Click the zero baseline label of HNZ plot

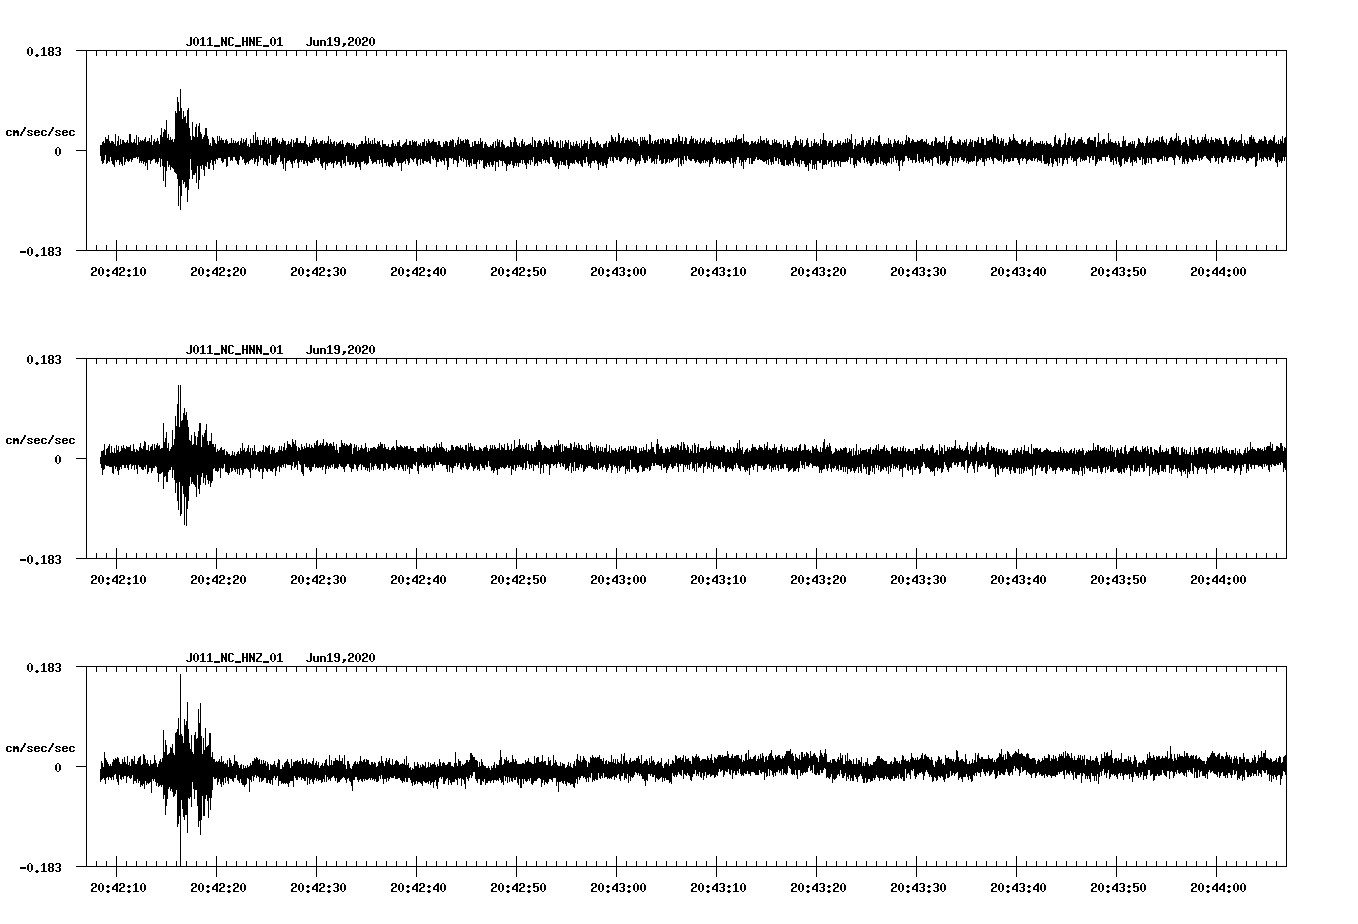[x=58, y=767]
